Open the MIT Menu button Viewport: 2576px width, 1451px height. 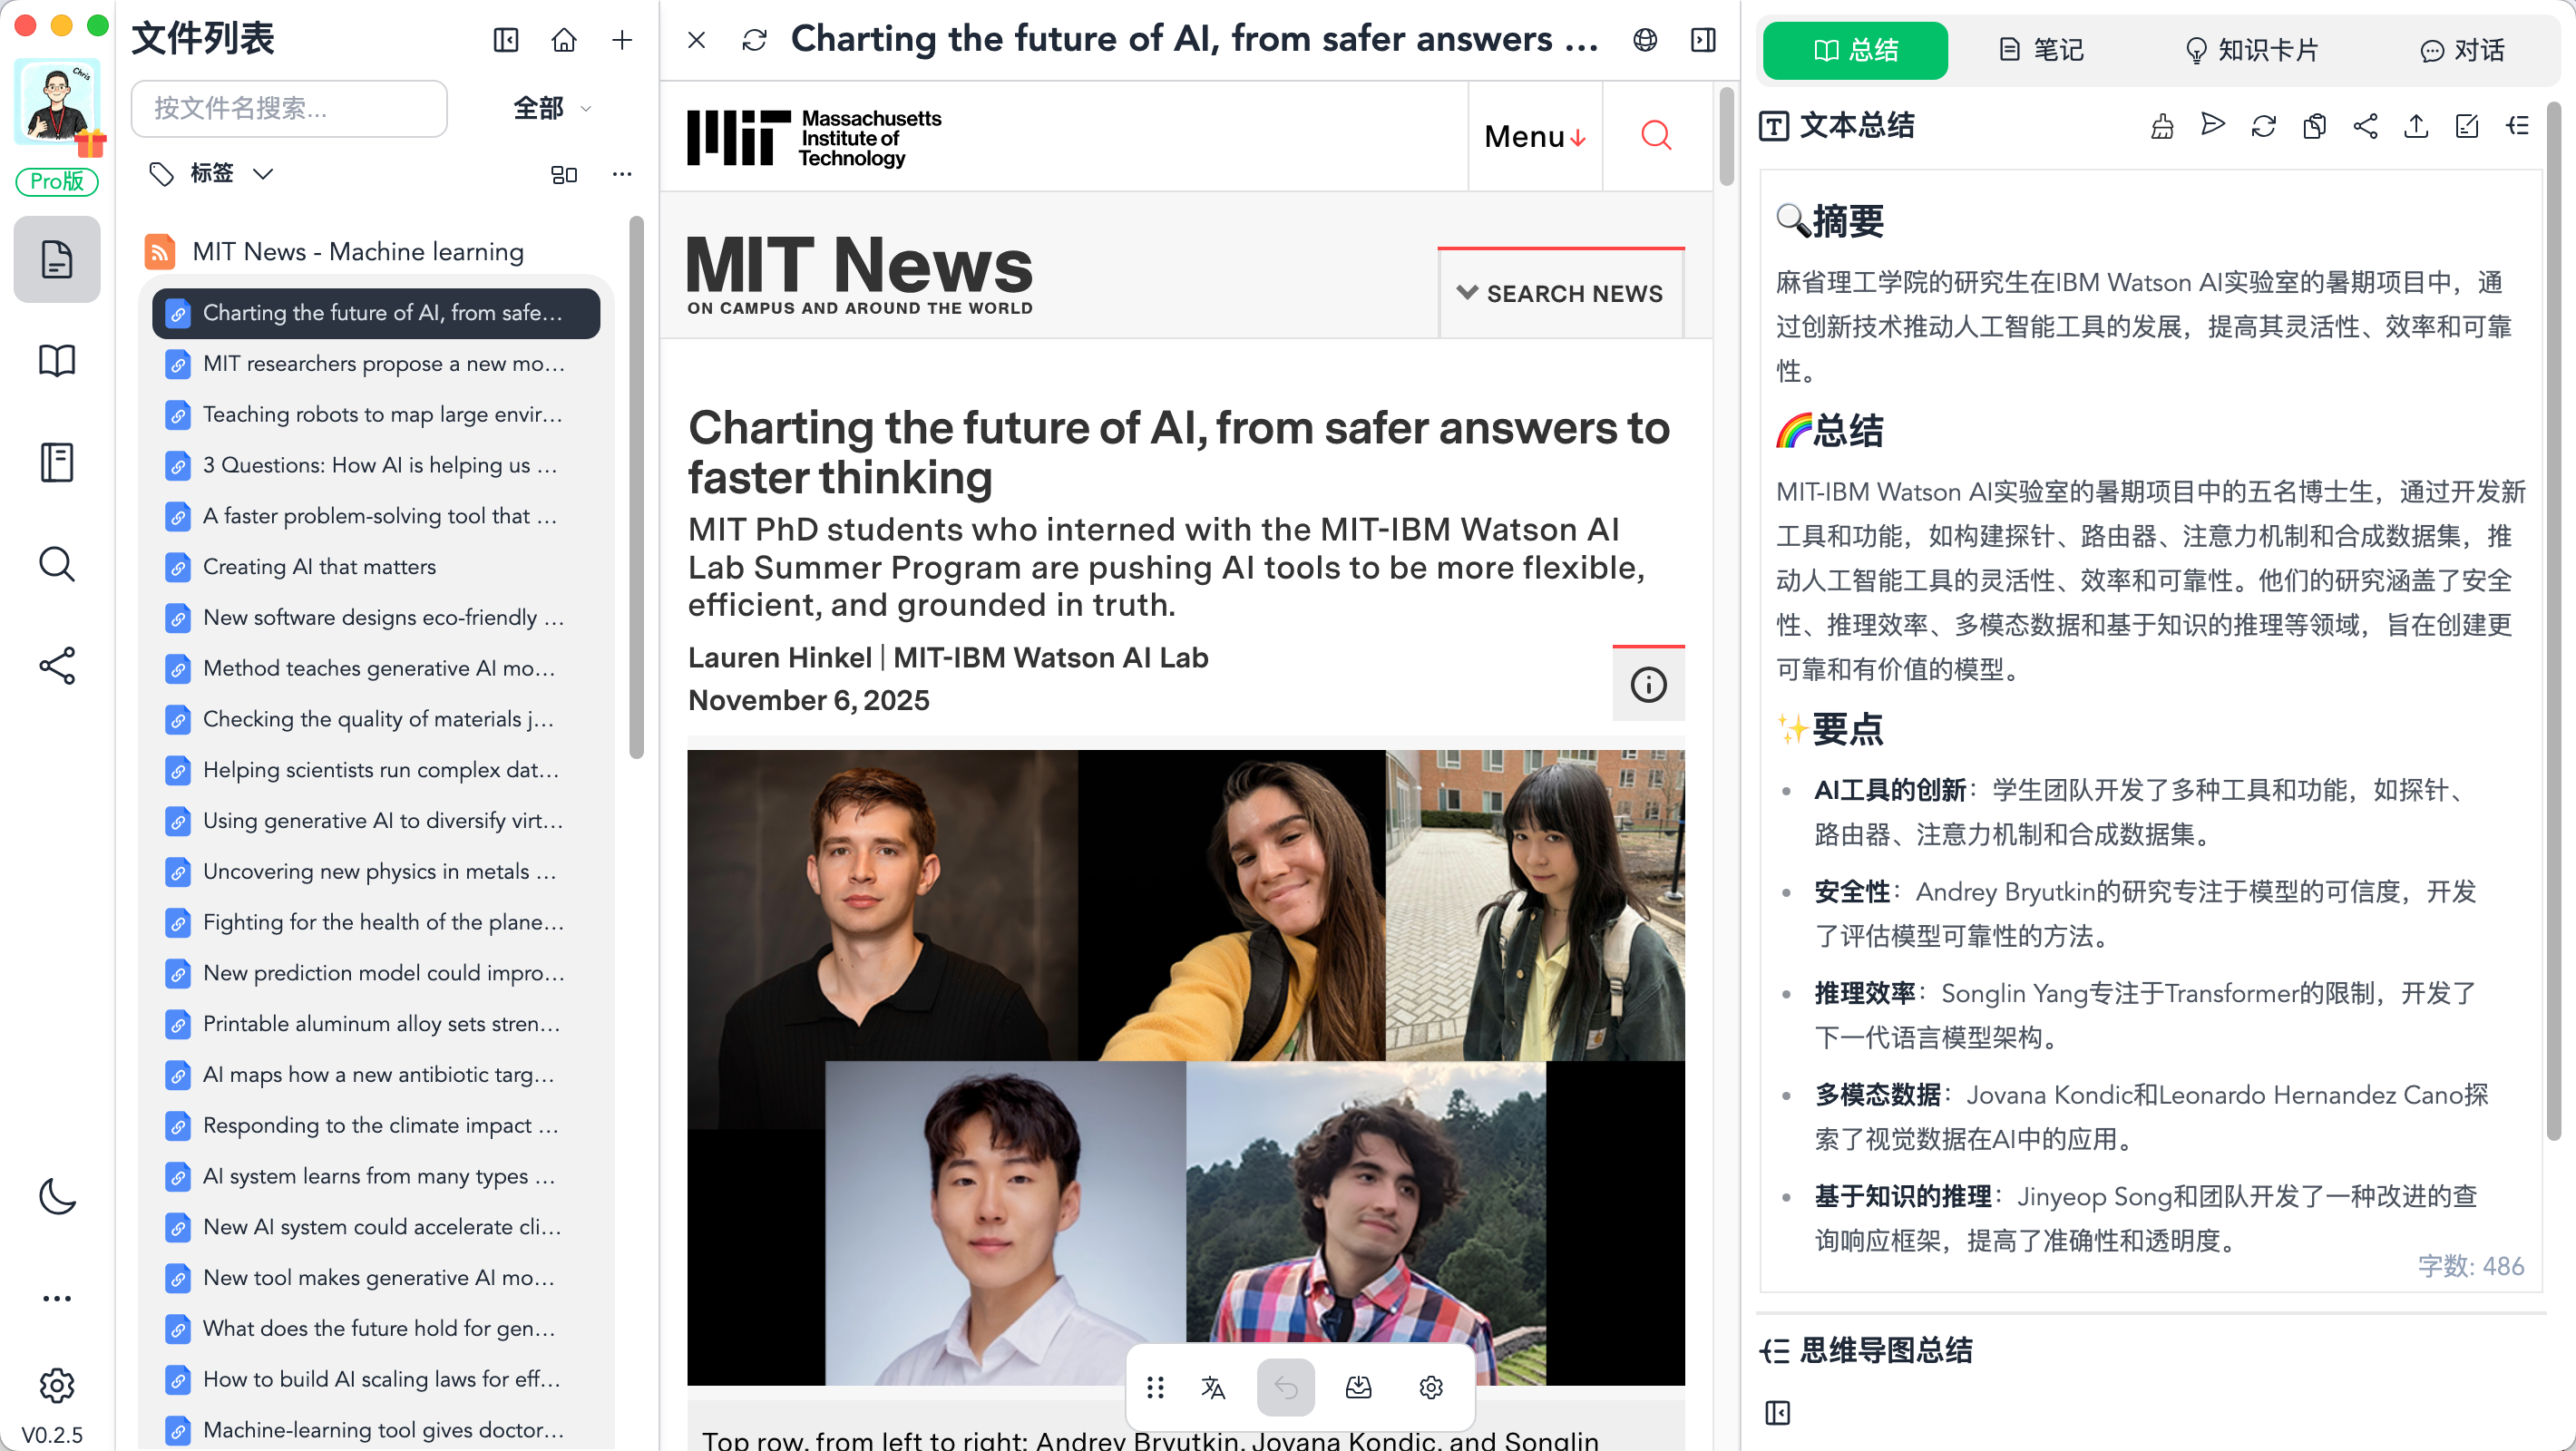tap(1535, 135)
